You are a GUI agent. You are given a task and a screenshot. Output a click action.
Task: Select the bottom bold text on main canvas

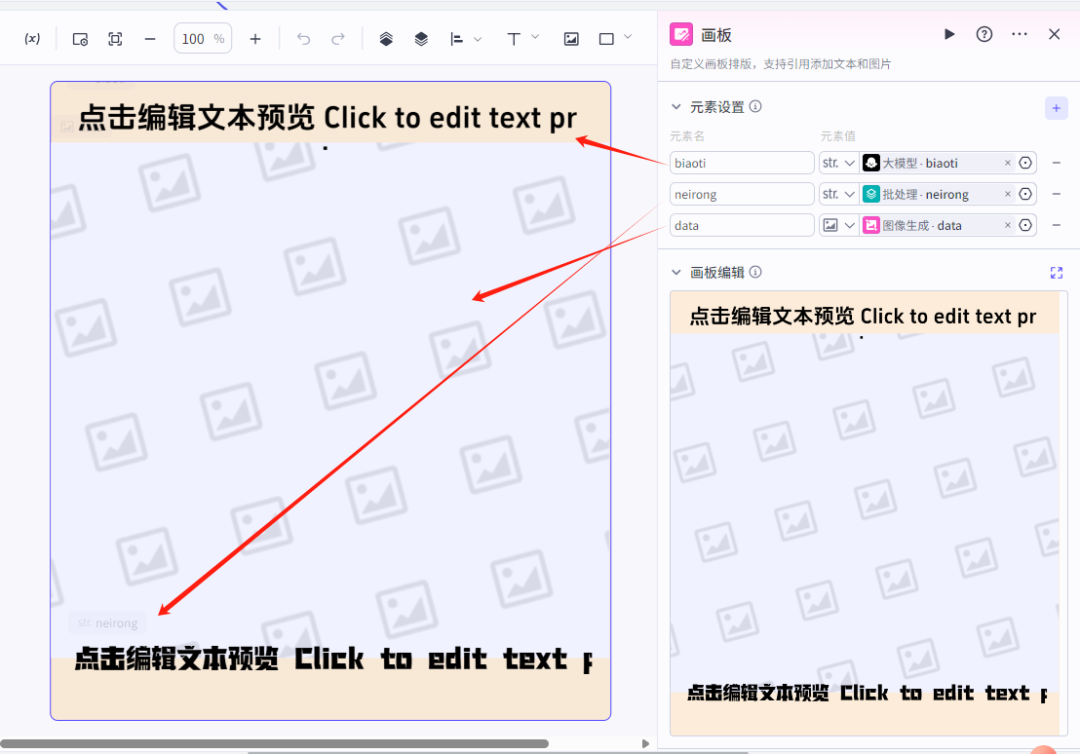click(x=333, y=659)
